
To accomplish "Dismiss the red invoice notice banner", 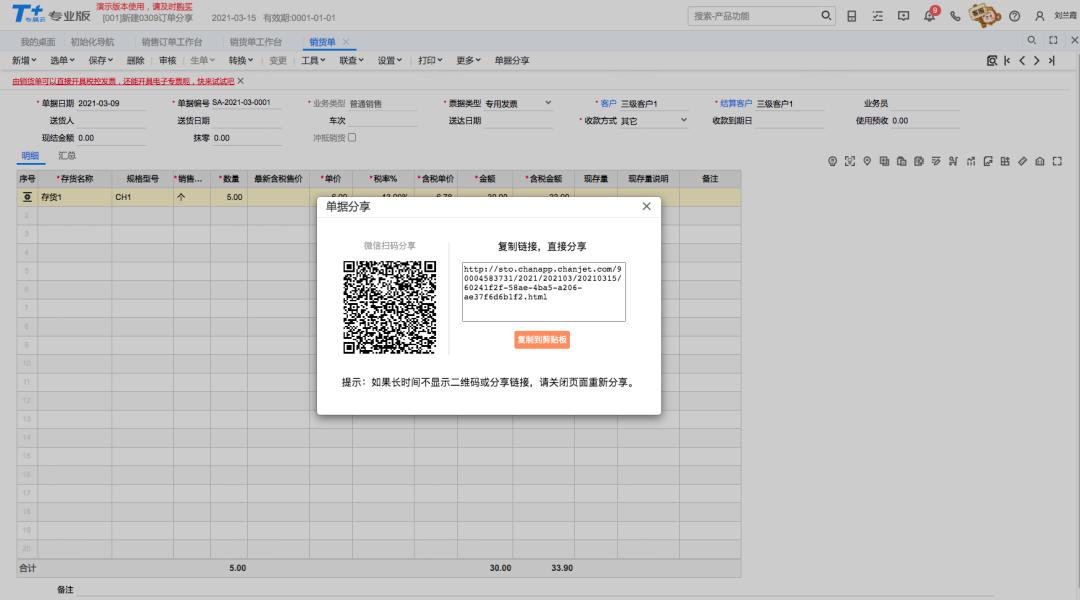I will (x=240, y=81).
